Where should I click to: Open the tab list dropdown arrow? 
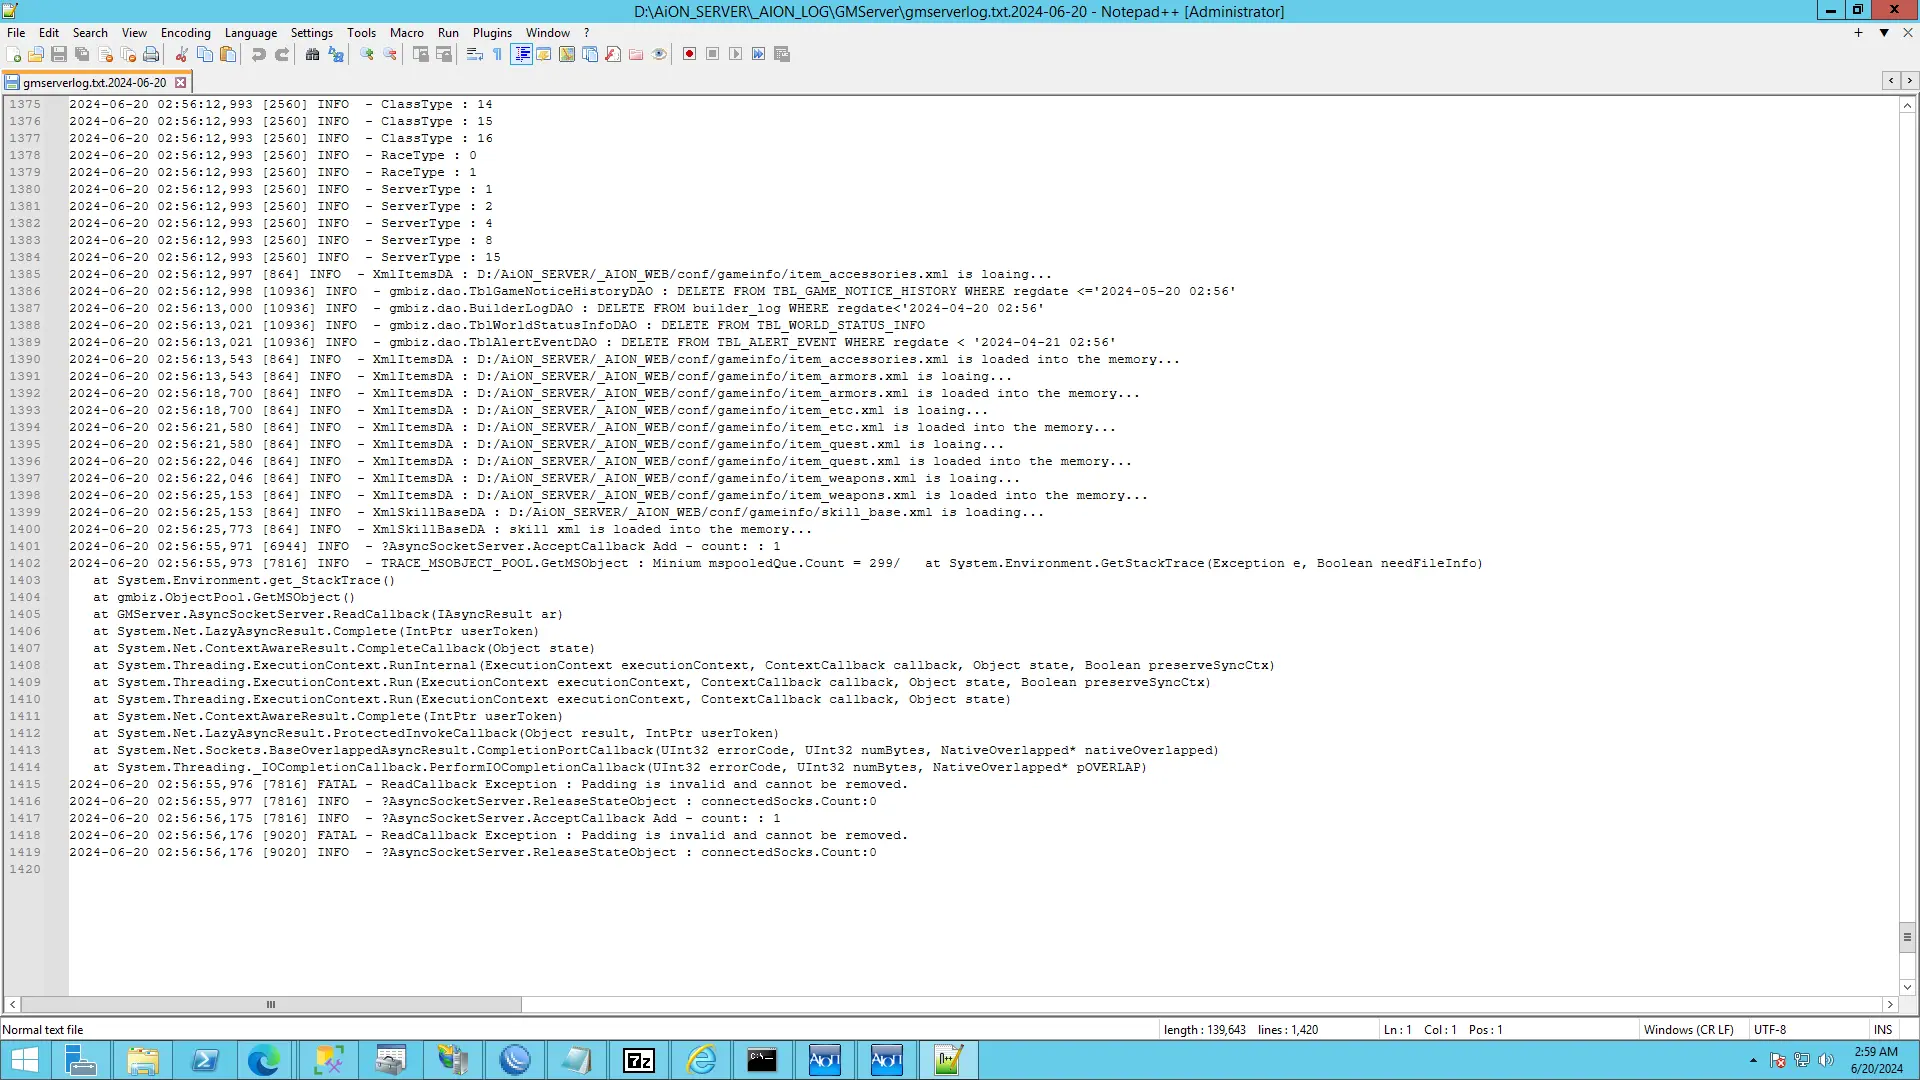tap(1884, 33)
